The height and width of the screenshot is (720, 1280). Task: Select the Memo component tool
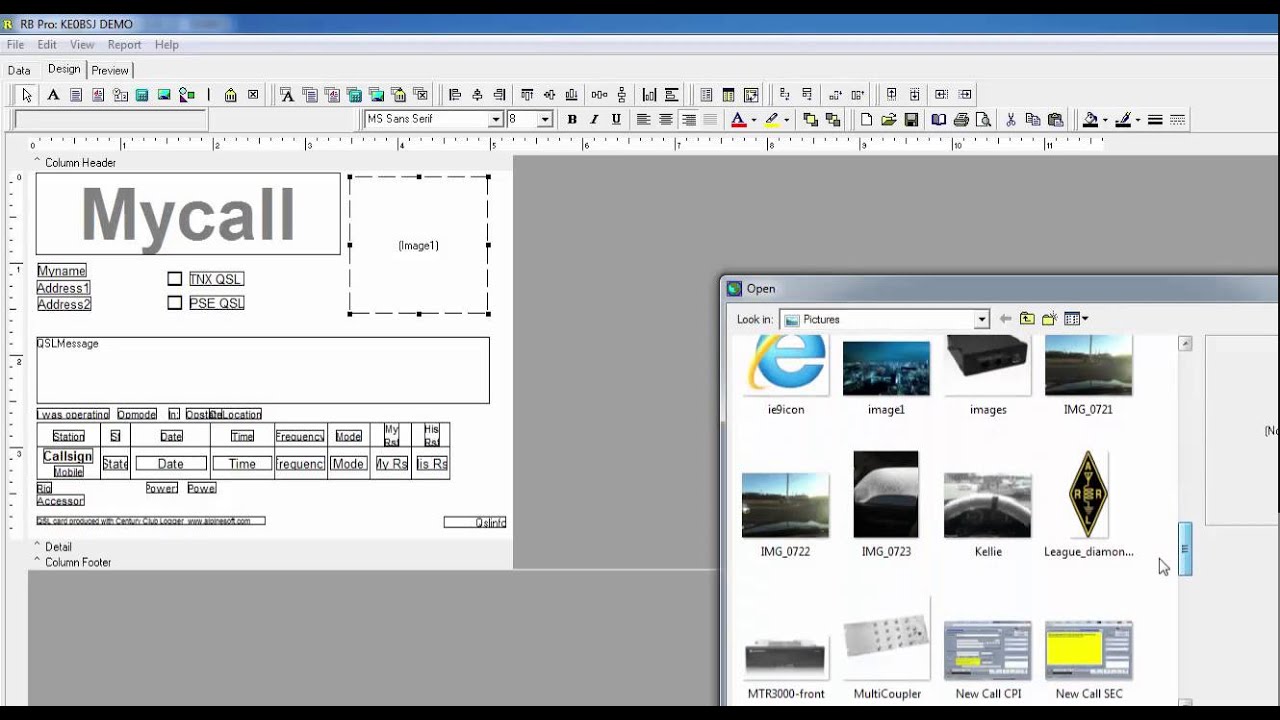[x=75, y=95]
